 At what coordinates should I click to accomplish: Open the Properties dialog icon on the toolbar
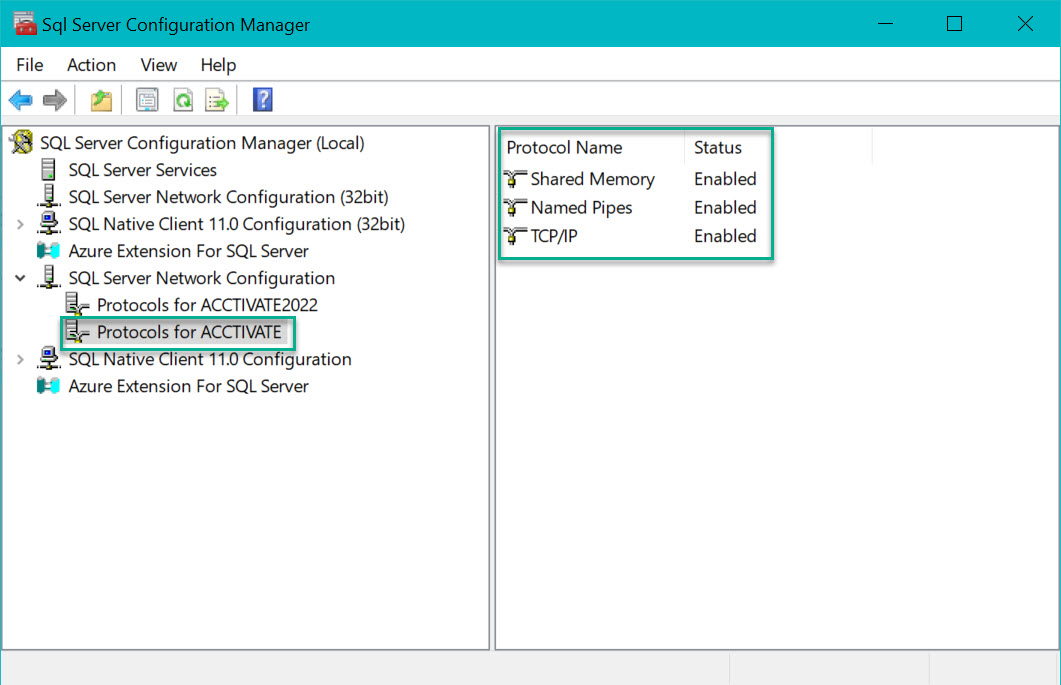click(146, 99)
